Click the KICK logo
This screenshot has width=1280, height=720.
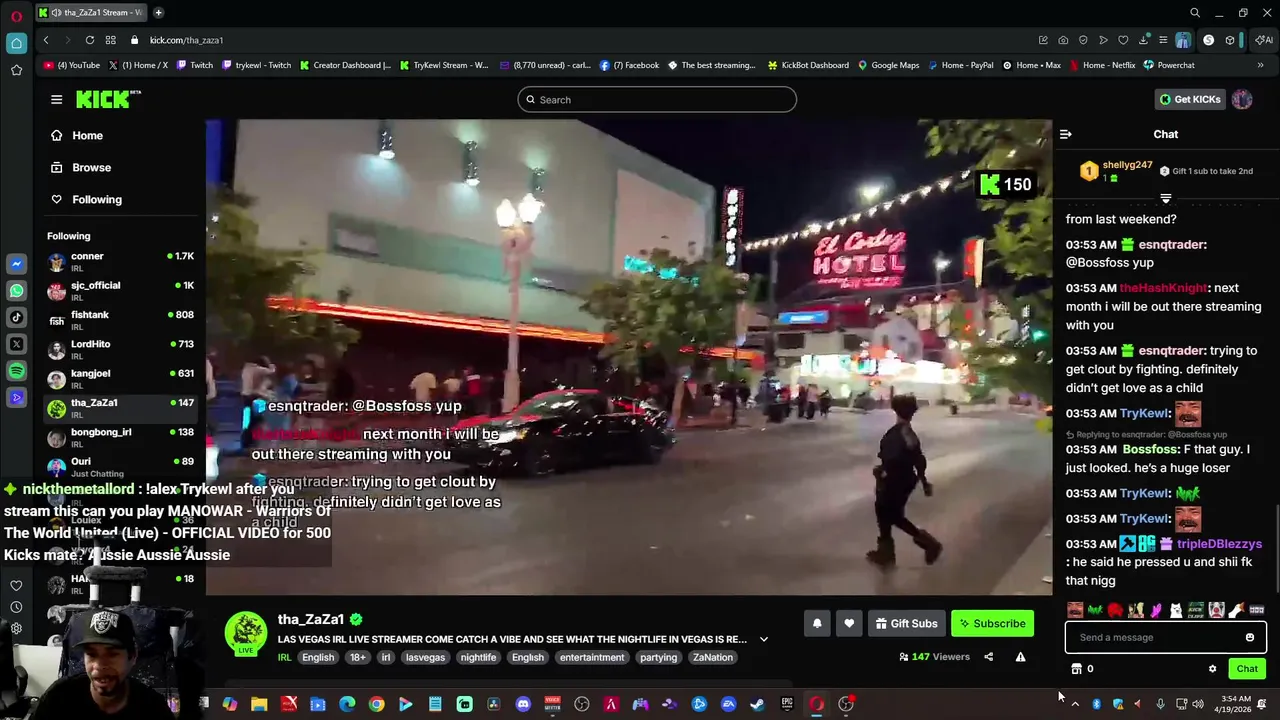(x=107, y=99)
